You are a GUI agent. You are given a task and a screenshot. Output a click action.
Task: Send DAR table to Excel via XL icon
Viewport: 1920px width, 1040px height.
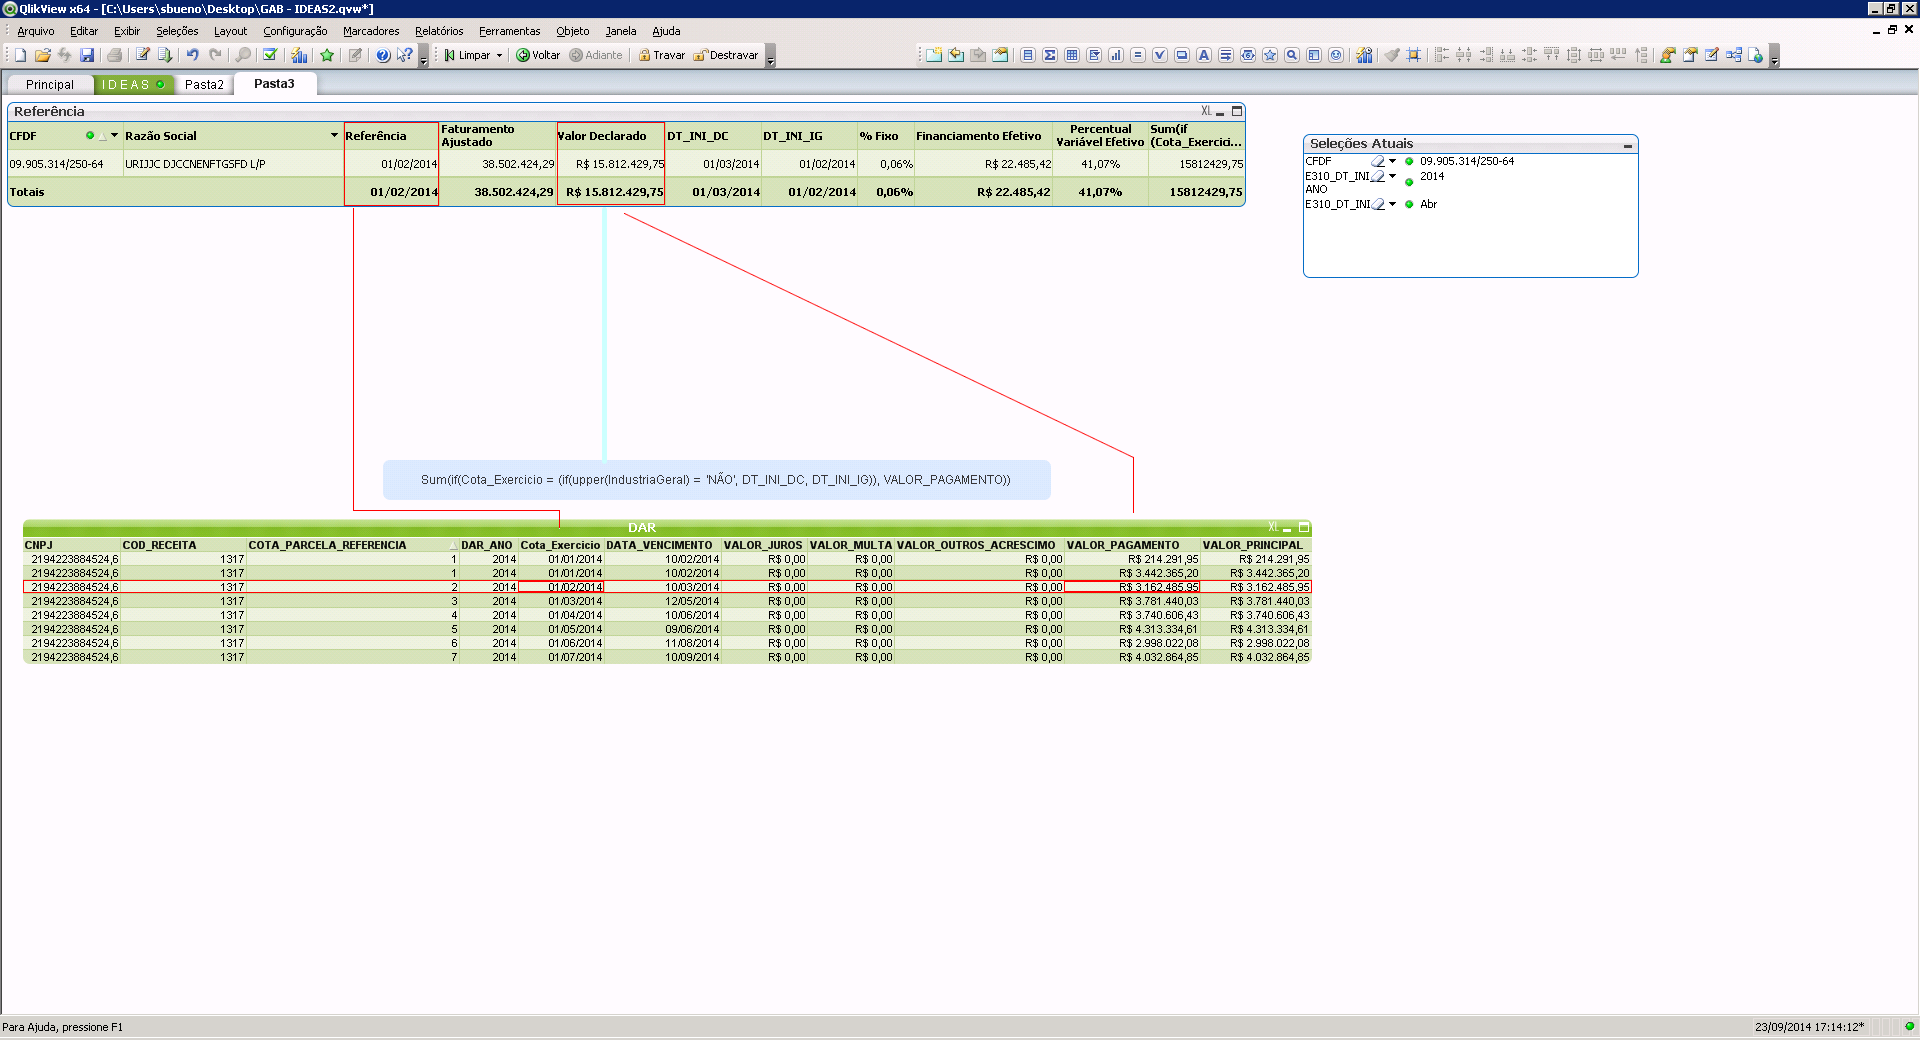pyautogui.click(x=1273, y=527)
